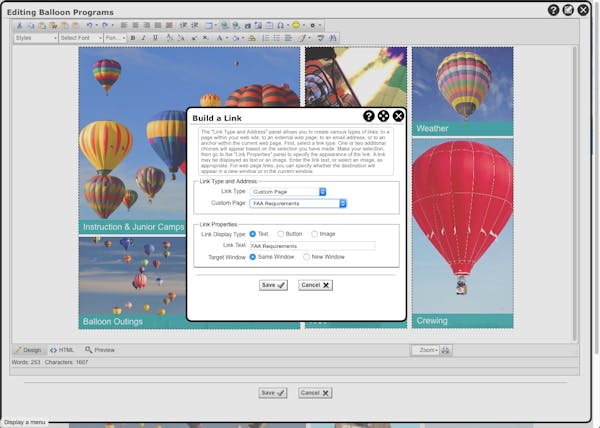Maximize the Build a Link dialog
This screenshot has width=600, height=428.
(383, 116)
